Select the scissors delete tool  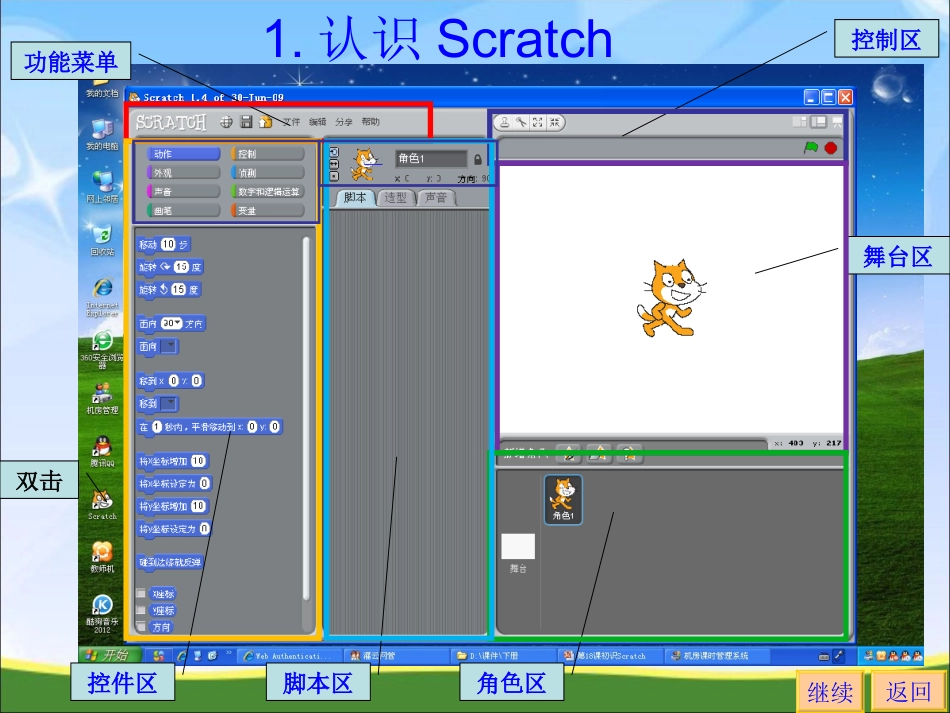tap(521, 122)
